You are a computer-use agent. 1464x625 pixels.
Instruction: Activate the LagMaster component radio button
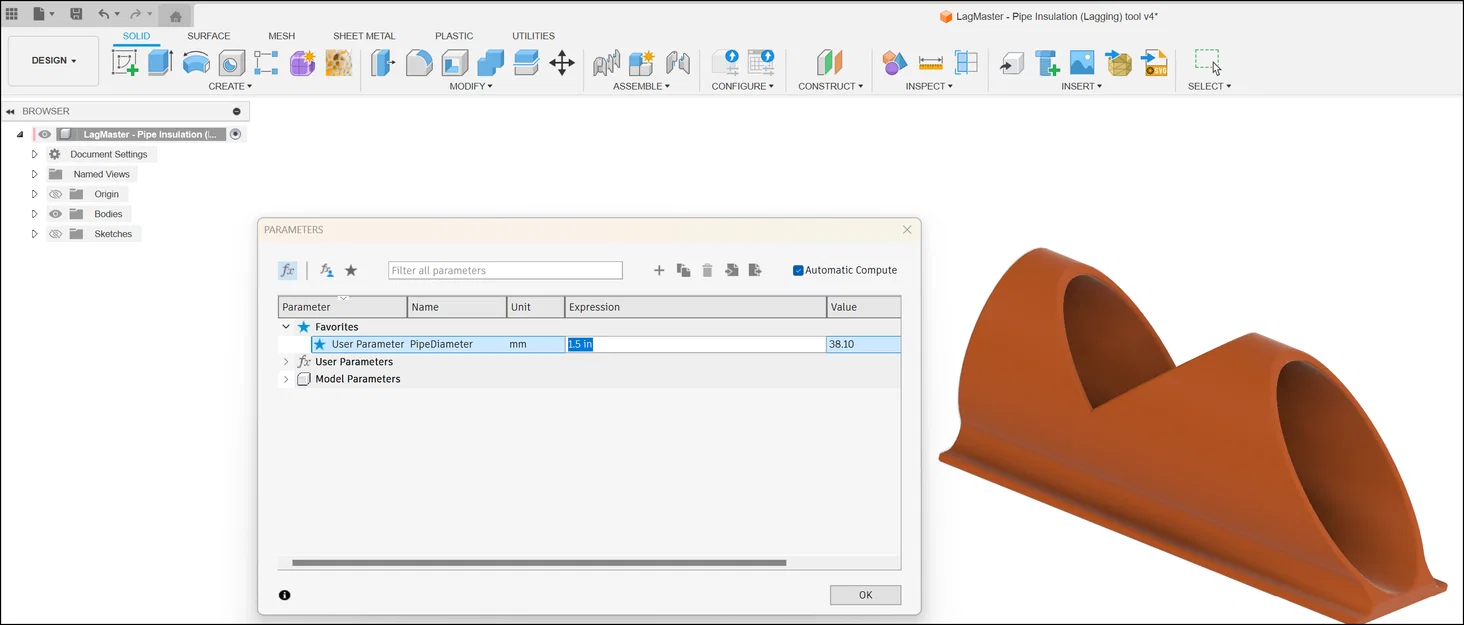point(236,134)
